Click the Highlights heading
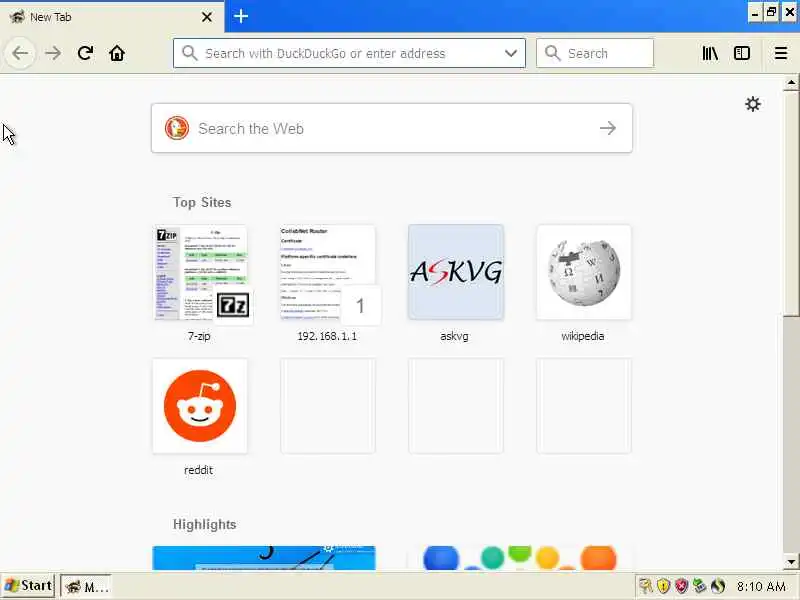This screenshot has height=600, width=800. [205, 524]
